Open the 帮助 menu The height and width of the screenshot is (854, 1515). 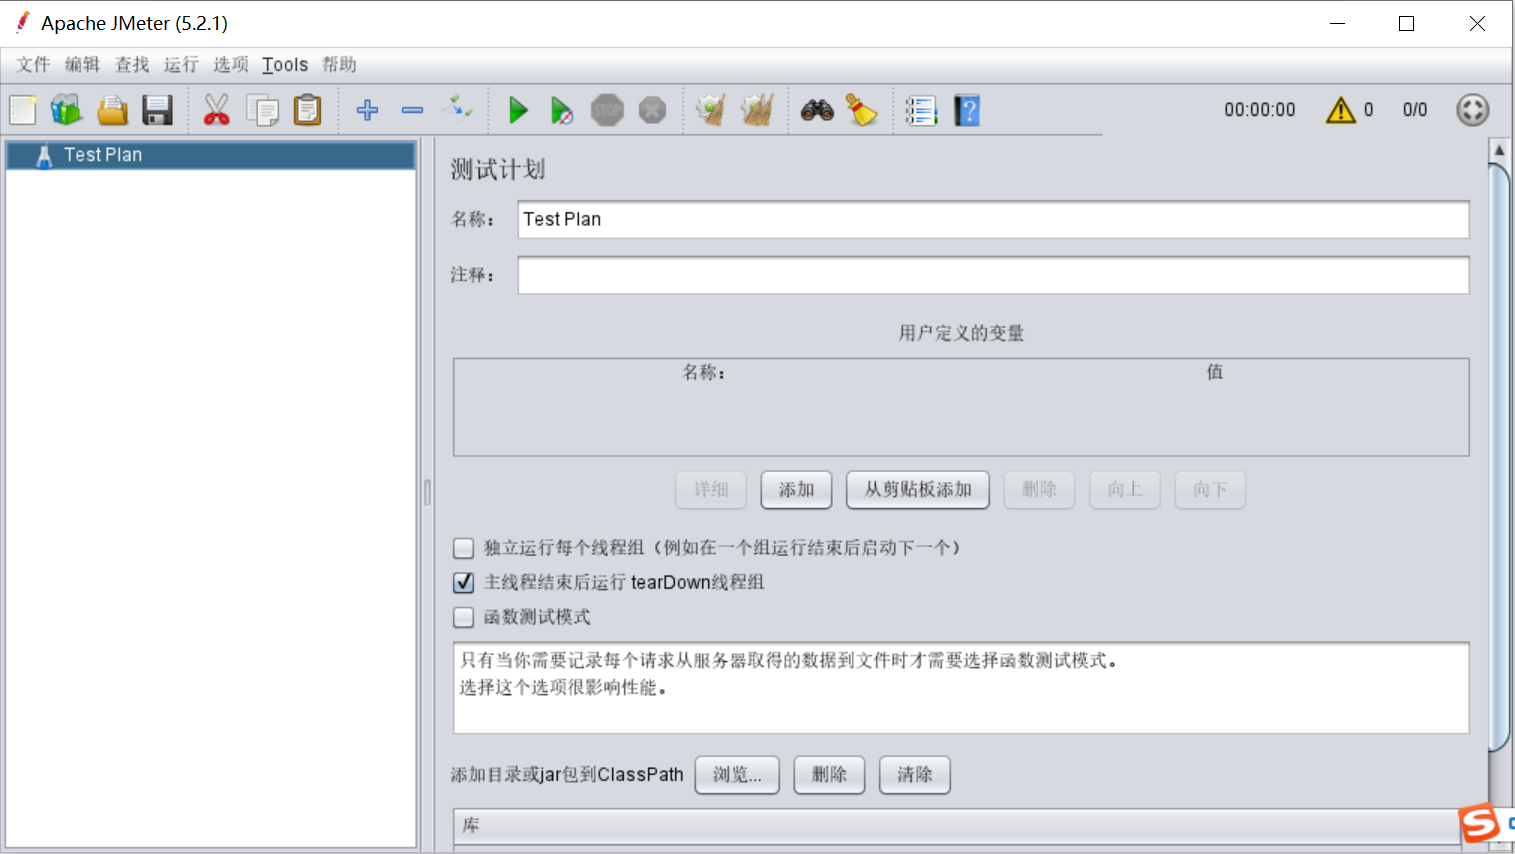(x=339, y=65)
